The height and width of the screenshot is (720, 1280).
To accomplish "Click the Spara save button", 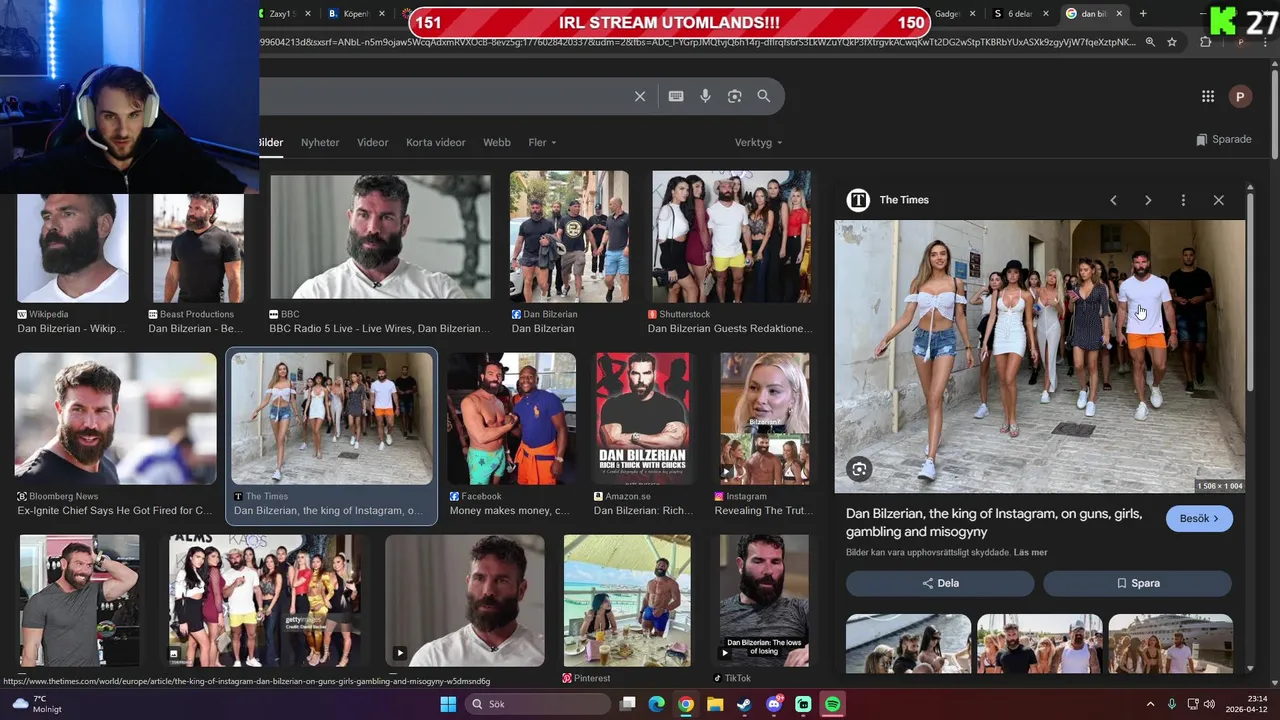I will pyautogui.click(x=1137, y=583).
